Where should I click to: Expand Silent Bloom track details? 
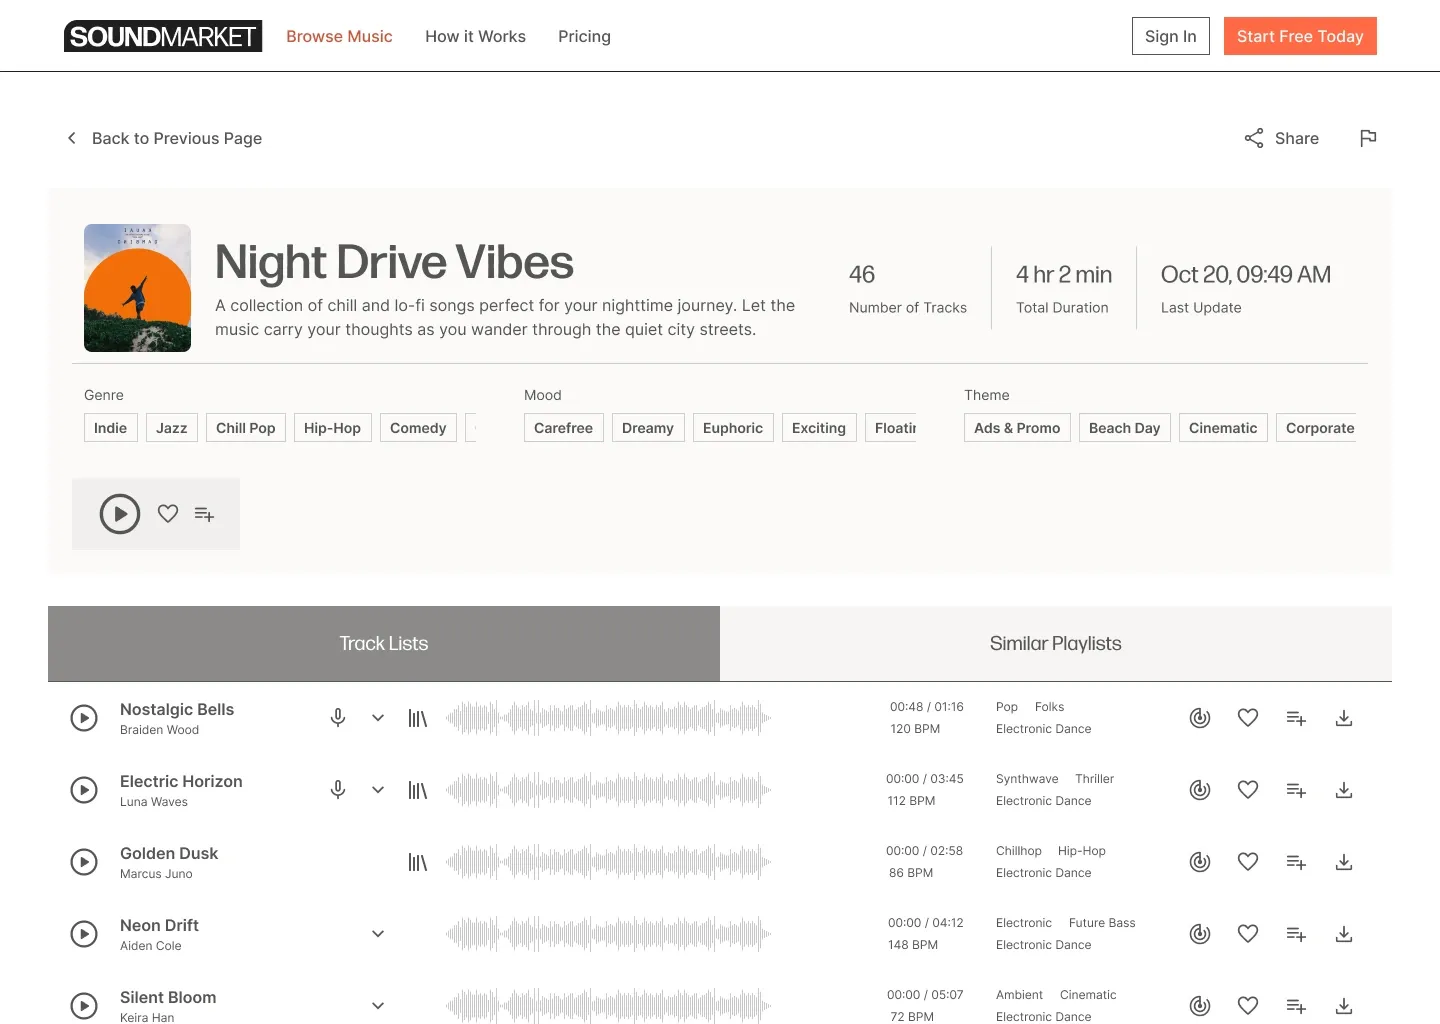(x=378, y=1006)
